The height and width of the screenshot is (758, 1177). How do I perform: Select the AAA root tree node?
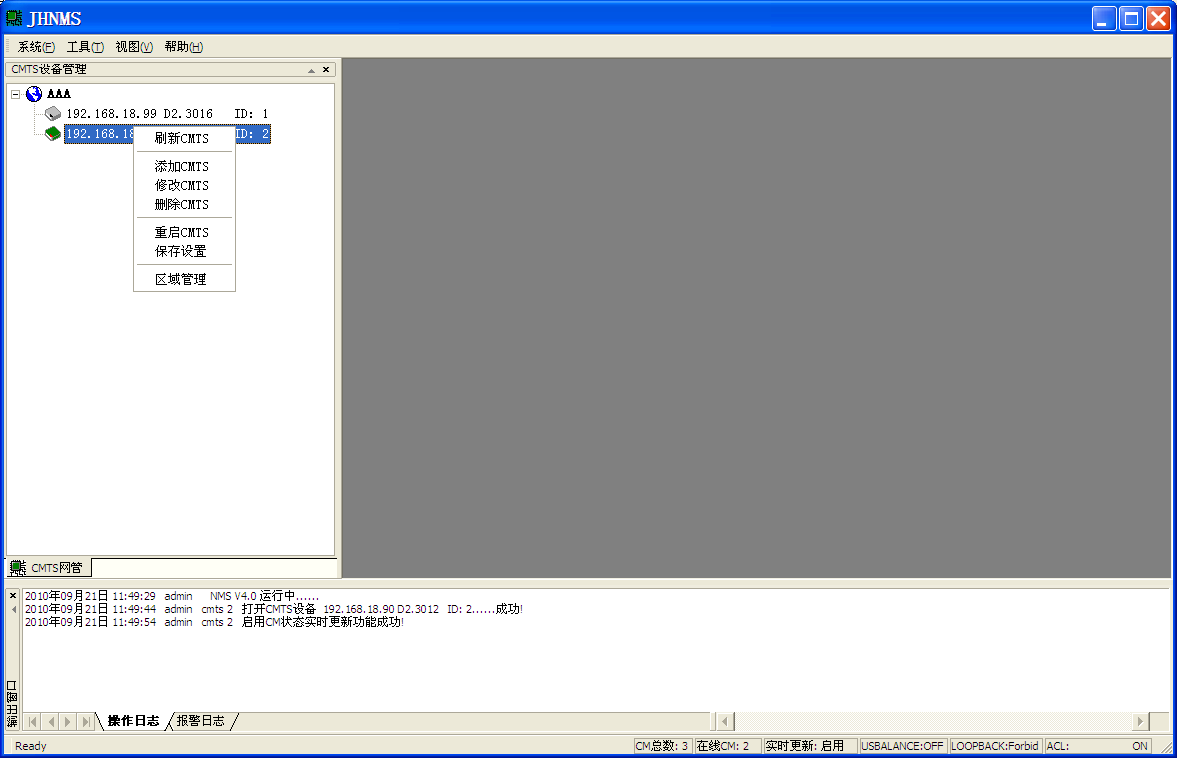pos(59,94)
